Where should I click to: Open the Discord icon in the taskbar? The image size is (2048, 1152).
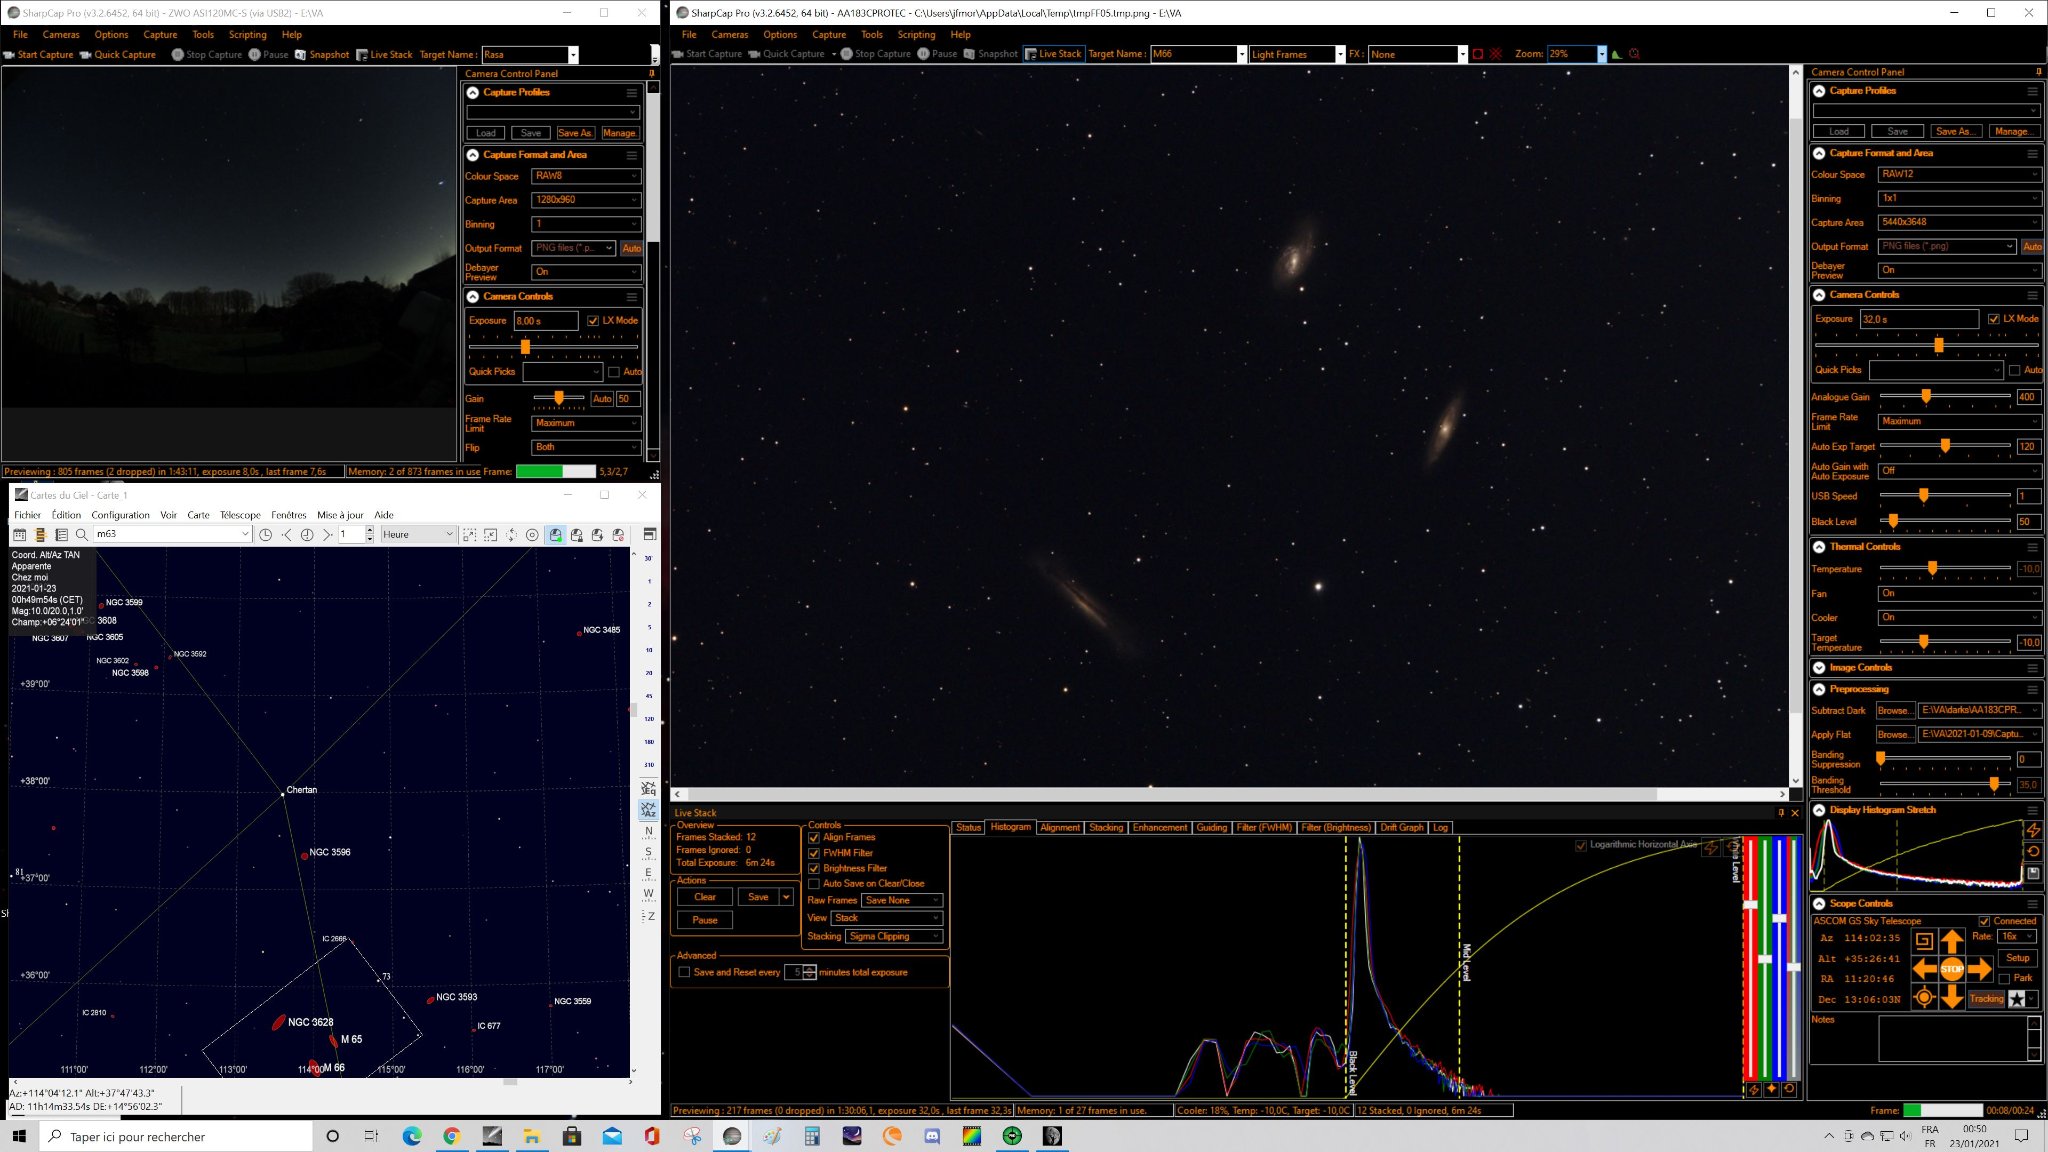(x=932, y=1136)
